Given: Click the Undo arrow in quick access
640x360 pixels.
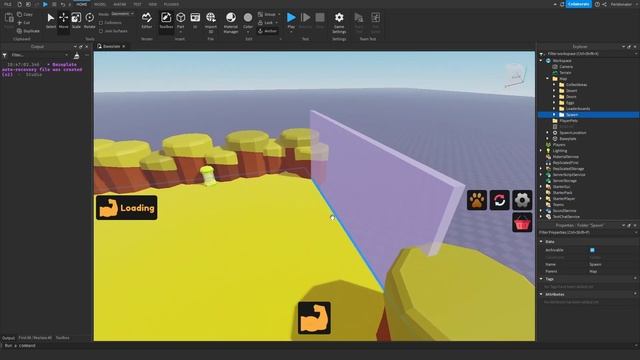Looking at the screenshot, I should (62, 4).
